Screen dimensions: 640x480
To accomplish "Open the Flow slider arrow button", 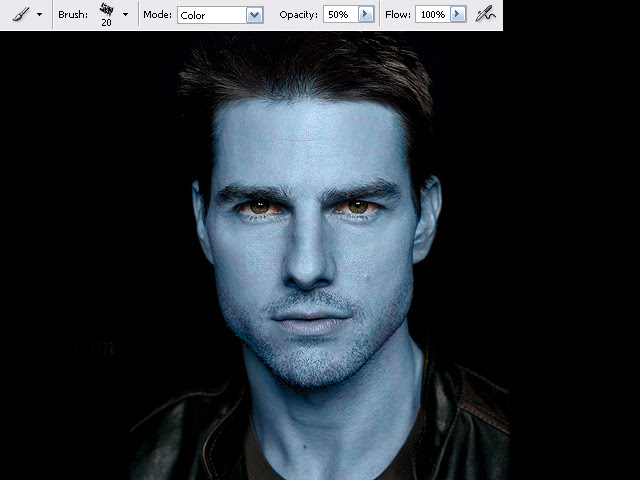I will pos(458,15).
